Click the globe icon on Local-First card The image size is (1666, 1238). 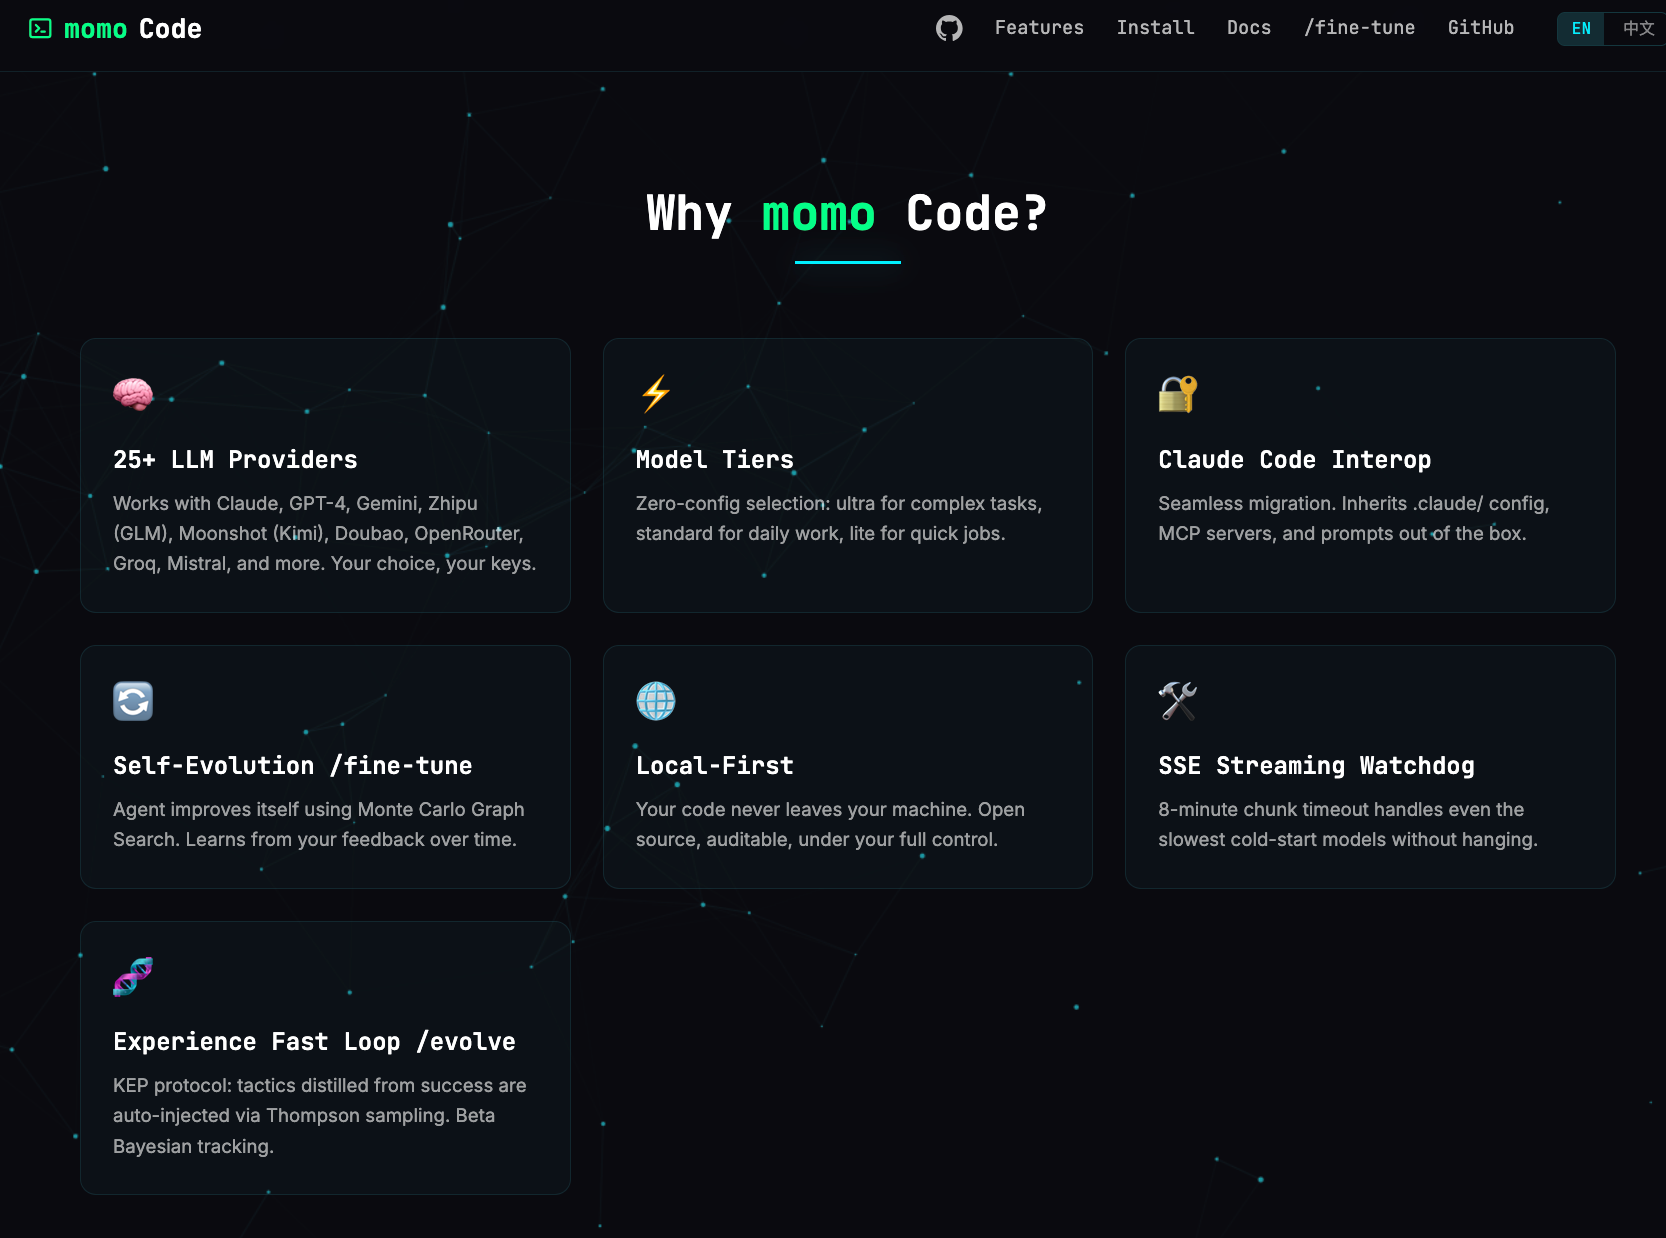click(656, 701)
